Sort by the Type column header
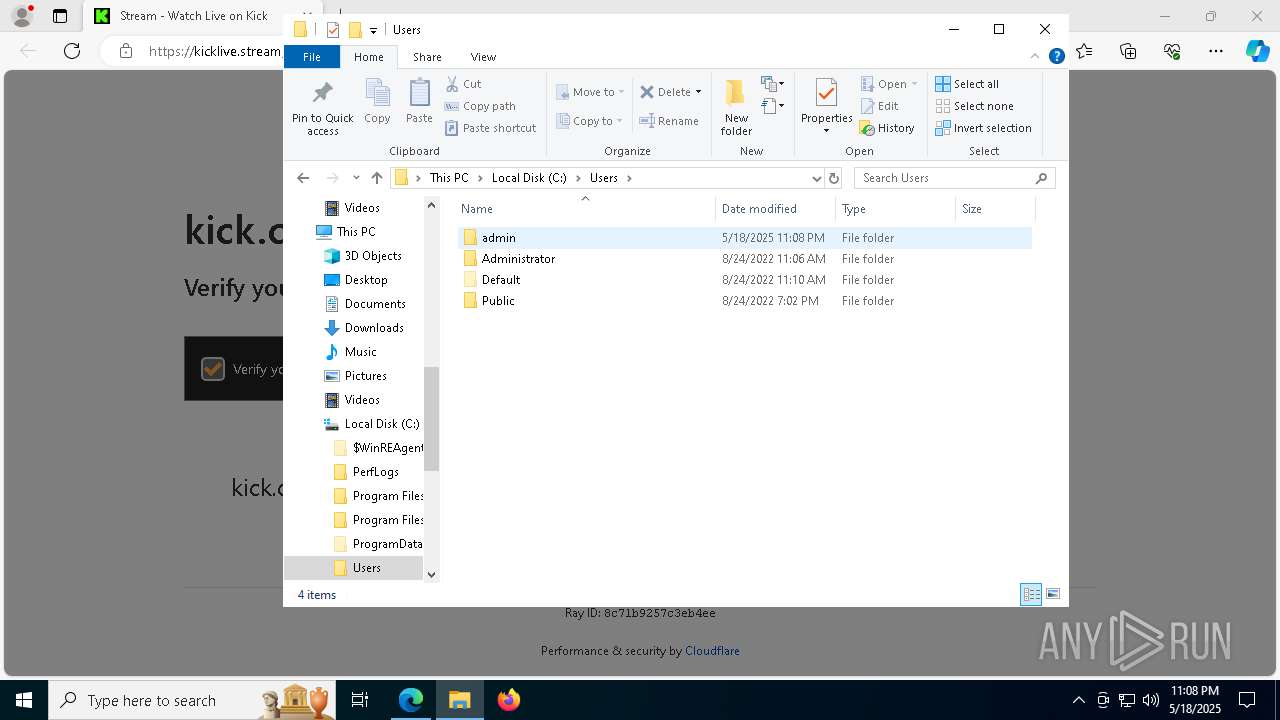 point(896,209)
